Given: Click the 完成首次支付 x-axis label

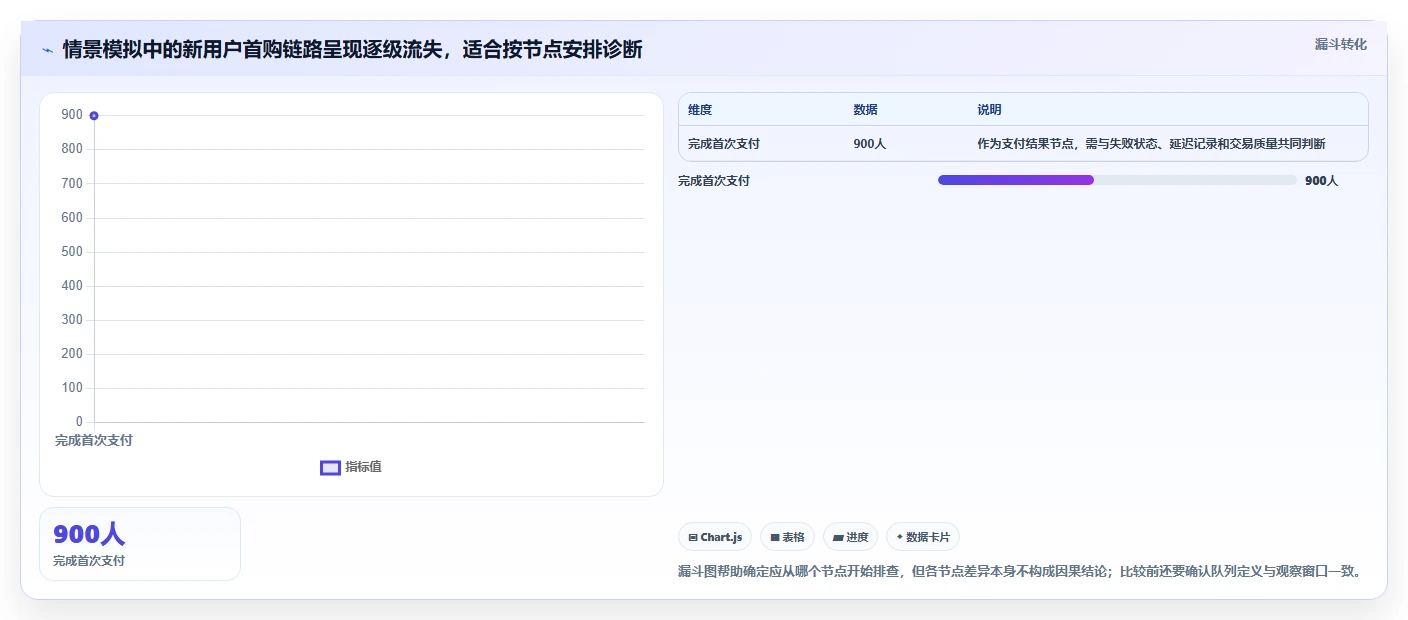Looking at the screenshot, I should 94,441.
